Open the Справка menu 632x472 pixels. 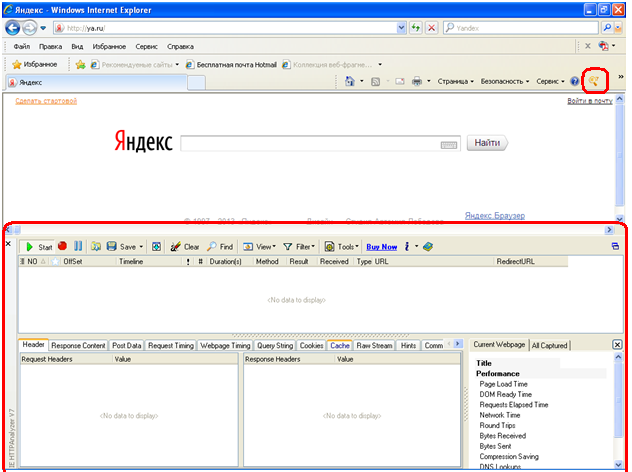(180, 47)
